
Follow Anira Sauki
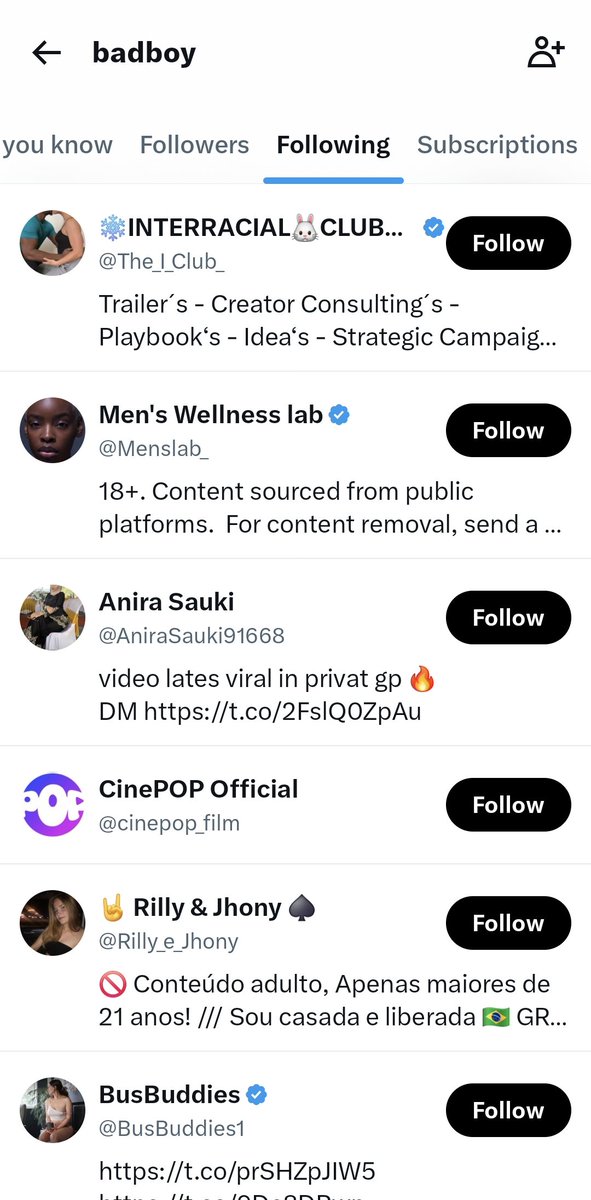(x=508, y=618)
